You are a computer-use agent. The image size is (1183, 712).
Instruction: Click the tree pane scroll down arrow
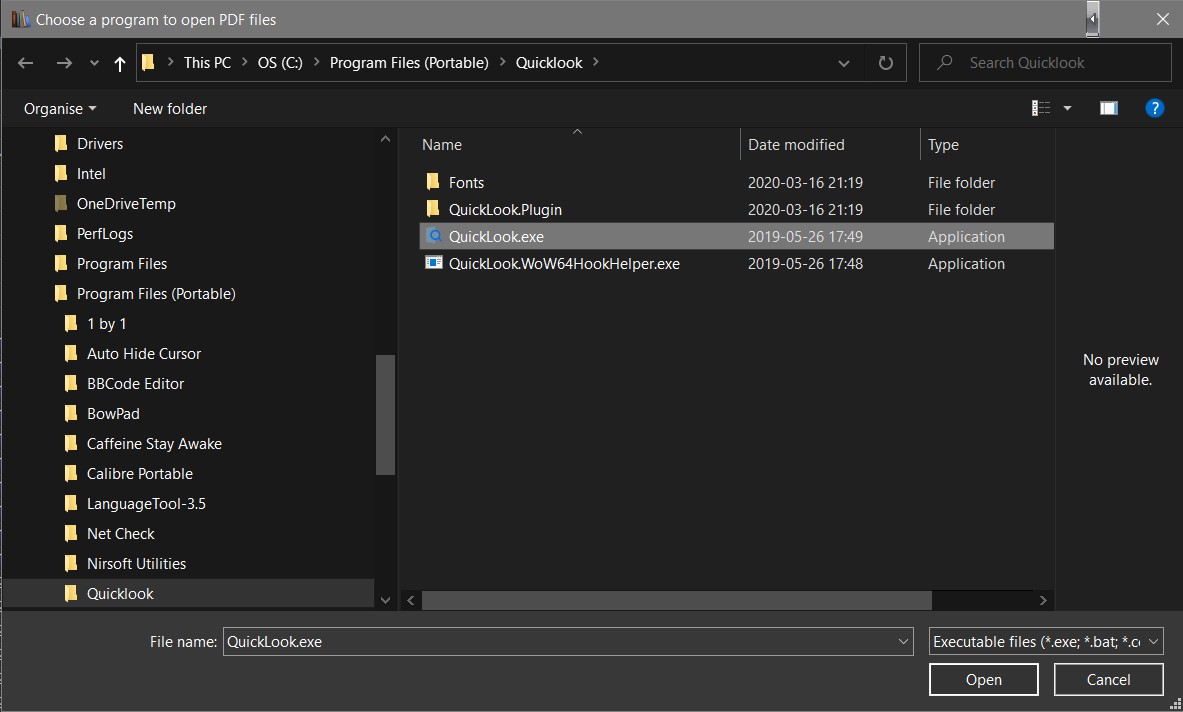[386, 600]
